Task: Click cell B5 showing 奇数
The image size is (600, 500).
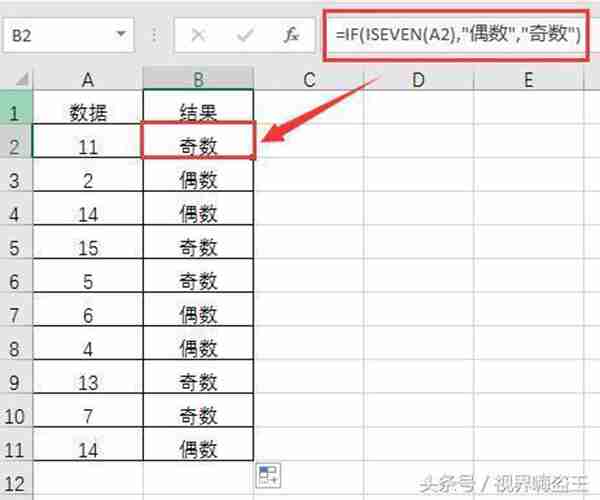Action: pyautogui.click(x=198, y=242)
